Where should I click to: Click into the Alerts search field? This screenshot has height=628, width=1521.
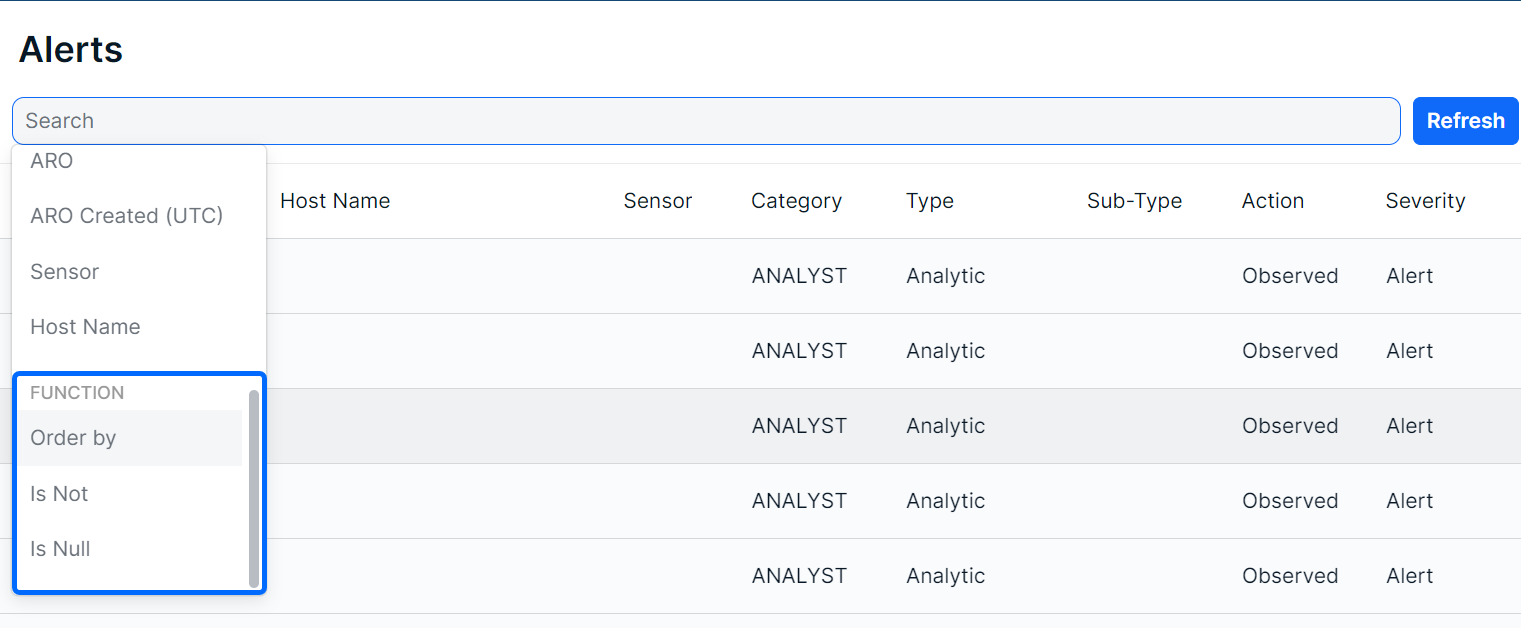pyautogui.click(x=705, y=121)
